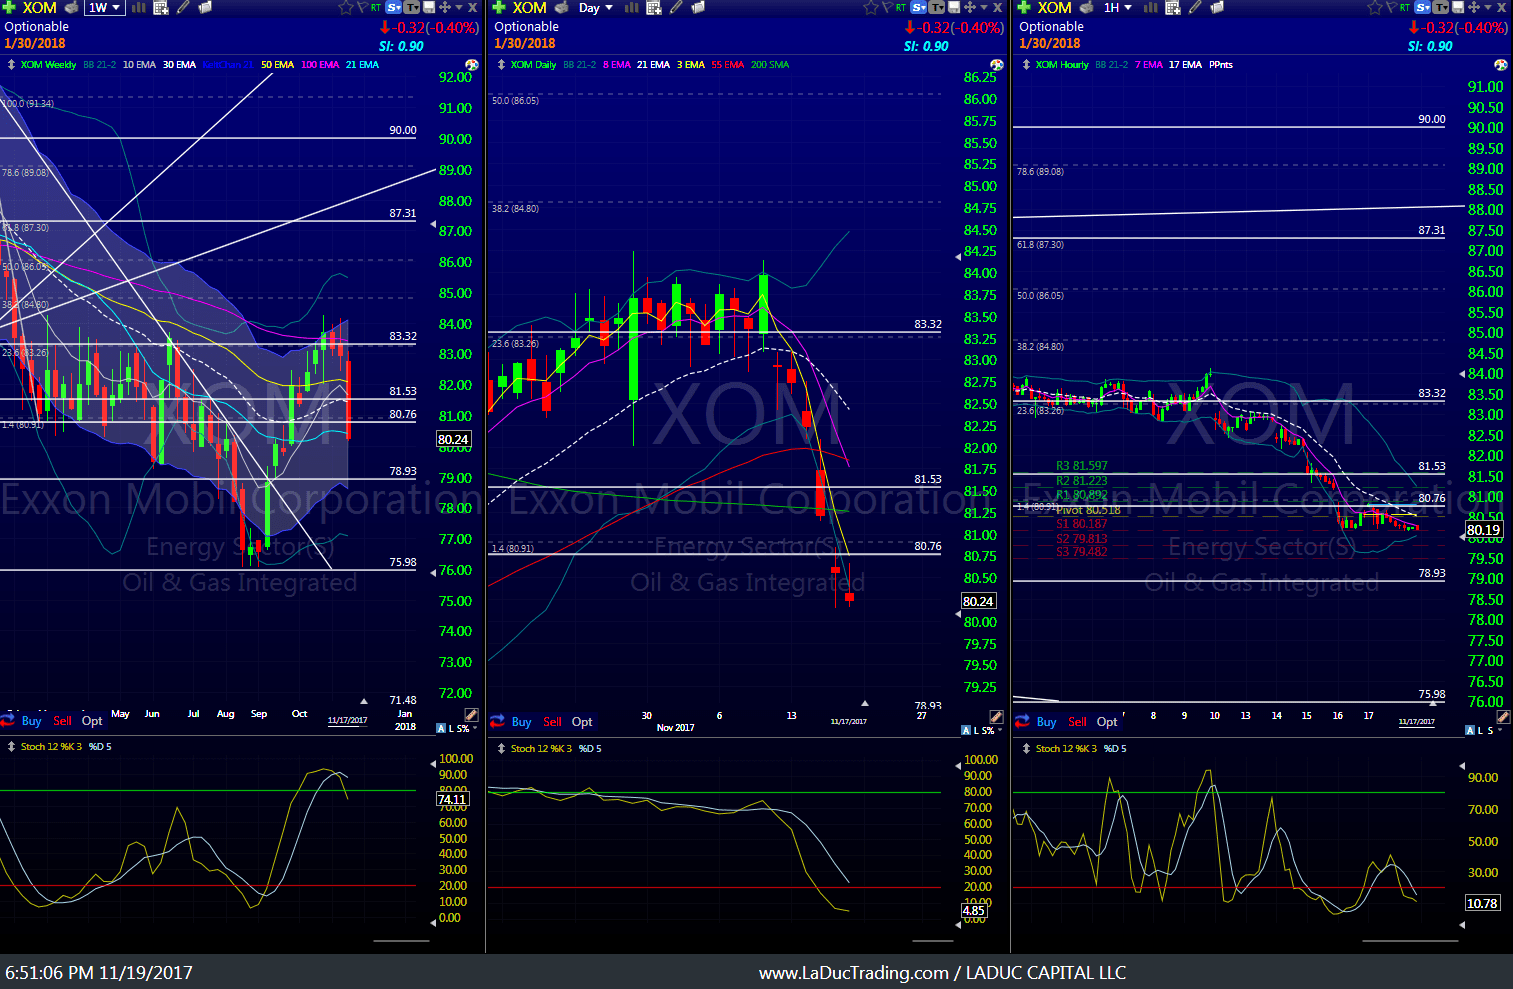Screen dimensions: 1513x989
Task: Open the gray T dropdown in weekly chart
Action: pyautogui.click(x=411, y=7)
